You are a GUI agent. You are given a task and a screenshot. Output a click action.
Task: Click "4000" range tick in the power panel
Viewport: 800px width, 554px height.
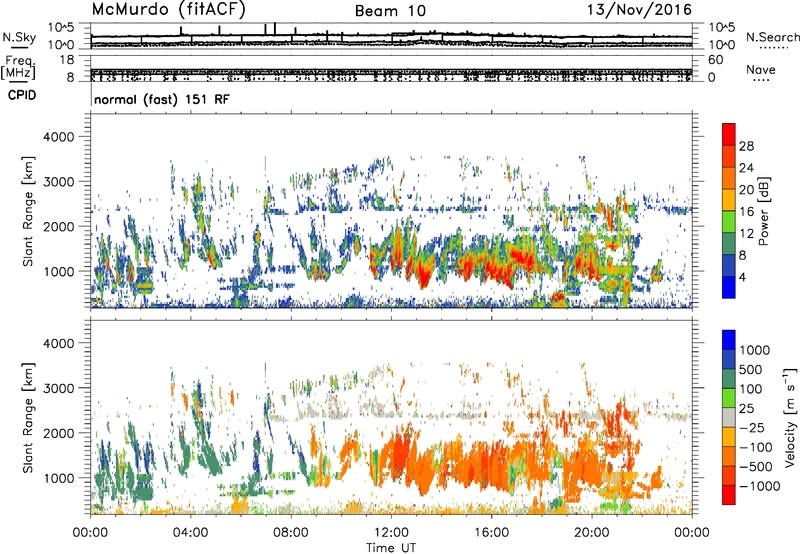(58, 137)
